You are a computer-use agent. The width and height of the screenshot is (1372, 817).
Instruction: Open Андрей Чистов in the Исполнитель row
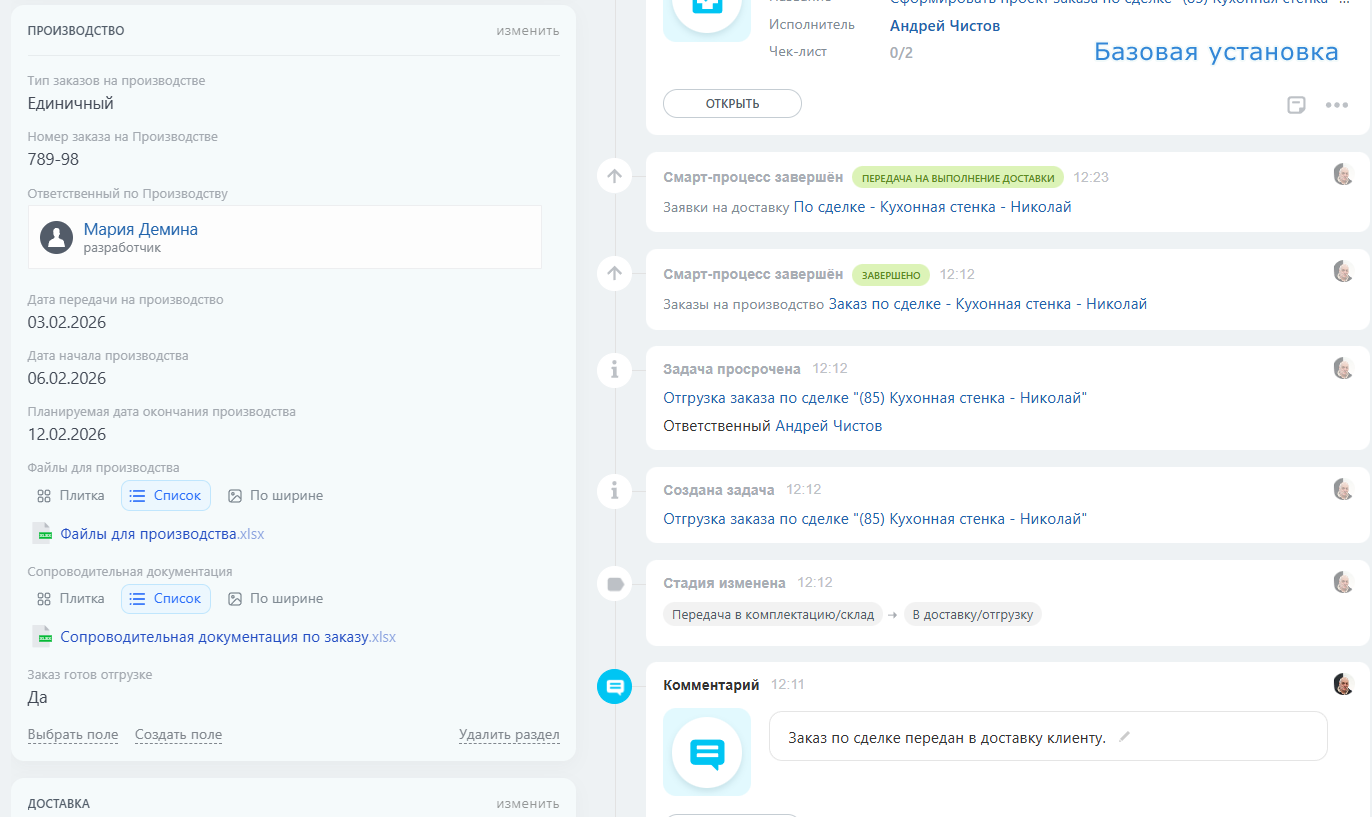(945, 26)
